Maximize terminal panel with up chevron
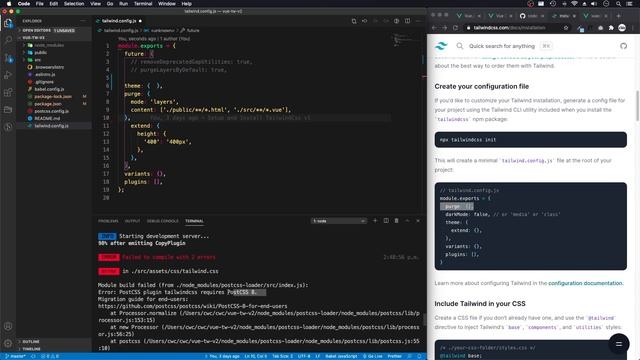640x360 pixels. tap(407, 221)
